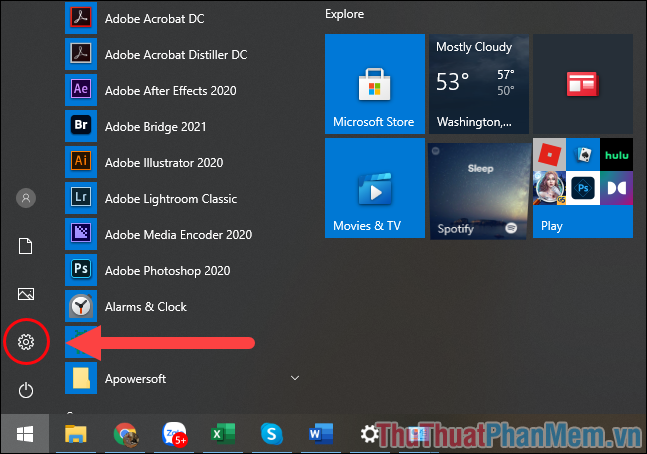Open Excel from taskbar
Viewport: 647px width, 454px height.
[223, 434]
